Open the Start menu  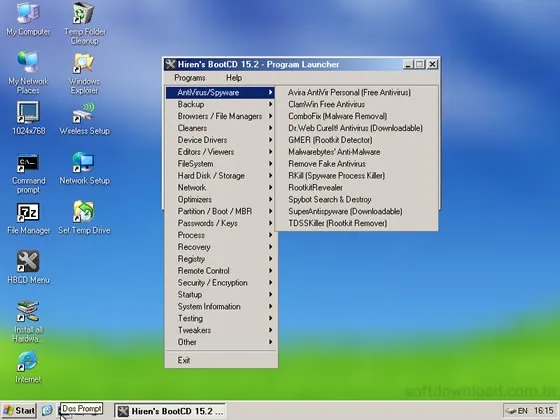tap(19, 411)
